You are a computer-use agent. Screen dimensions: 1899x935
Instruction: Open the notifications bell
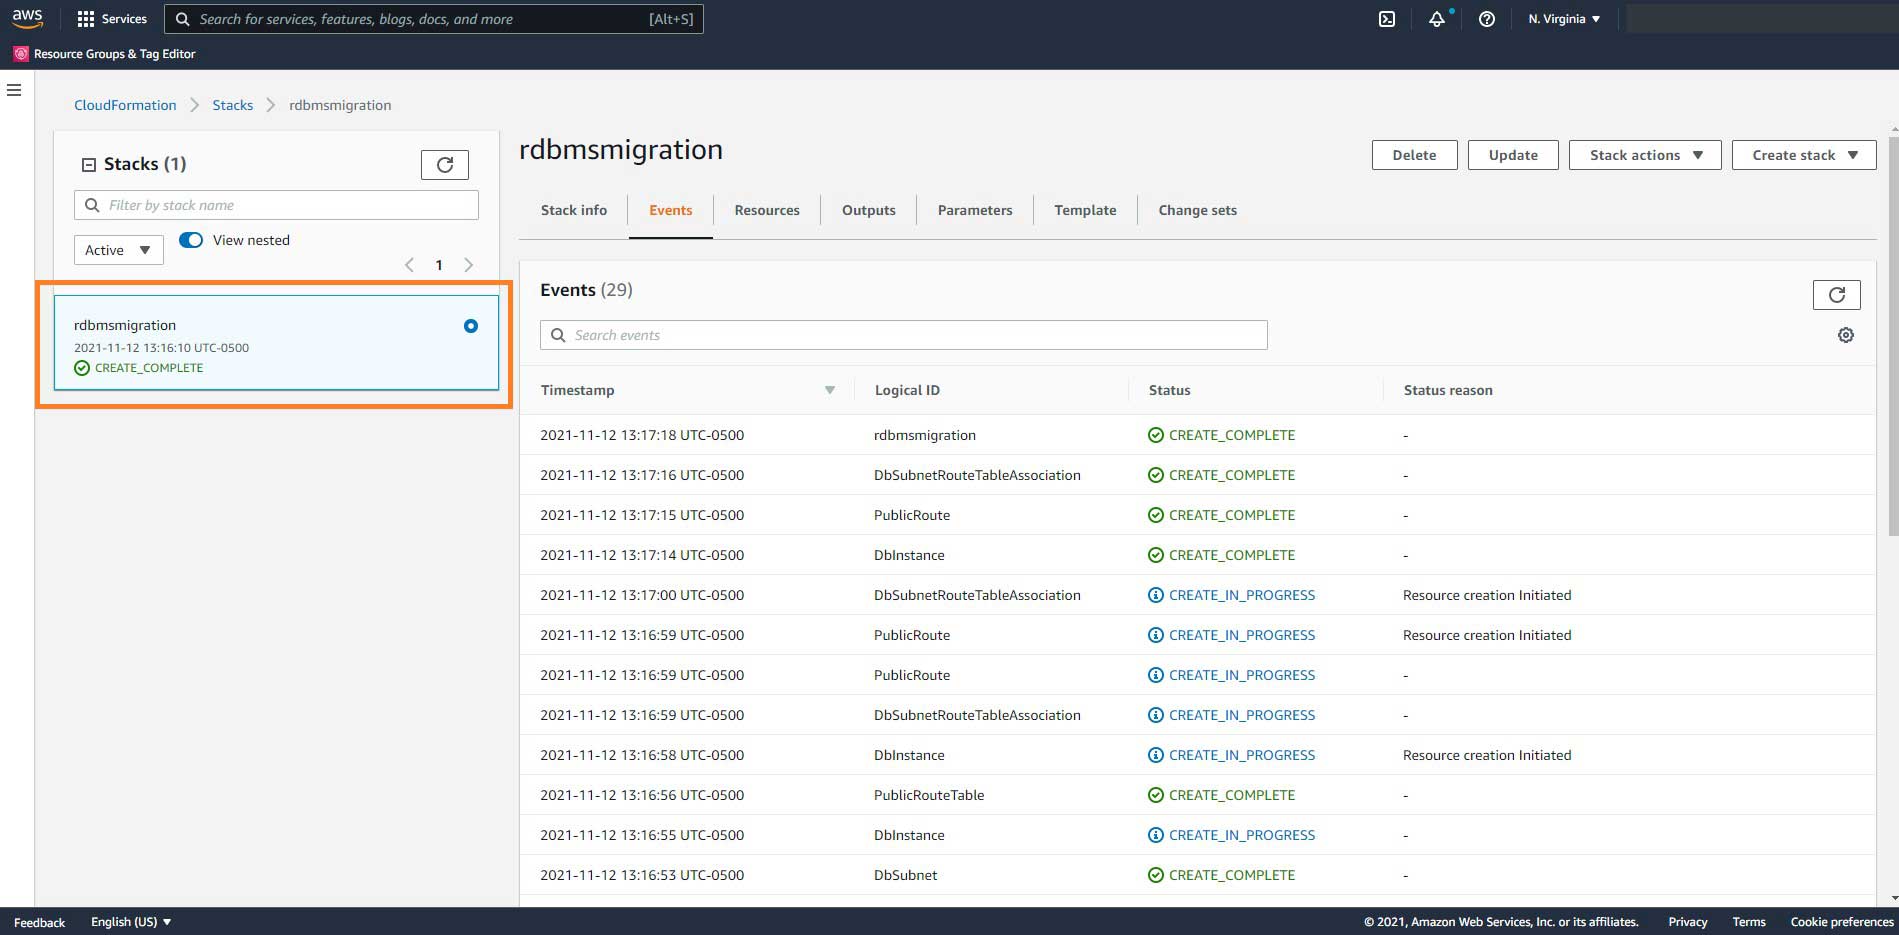[x=1437, y=19]
